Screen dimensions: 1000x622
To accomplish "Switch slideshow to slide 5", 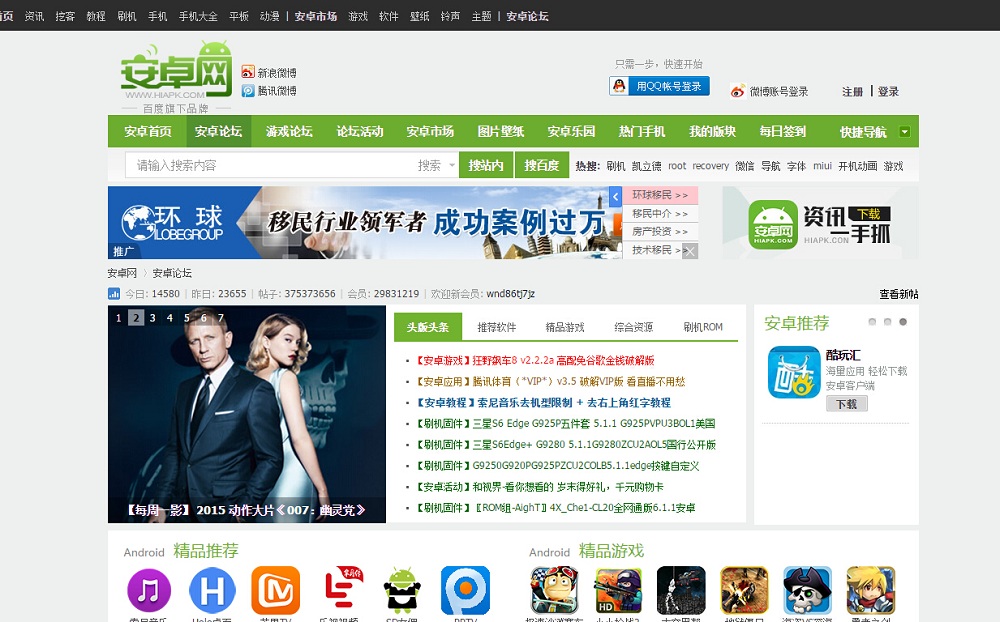I will pyautogui.click(x=187, y=318).
